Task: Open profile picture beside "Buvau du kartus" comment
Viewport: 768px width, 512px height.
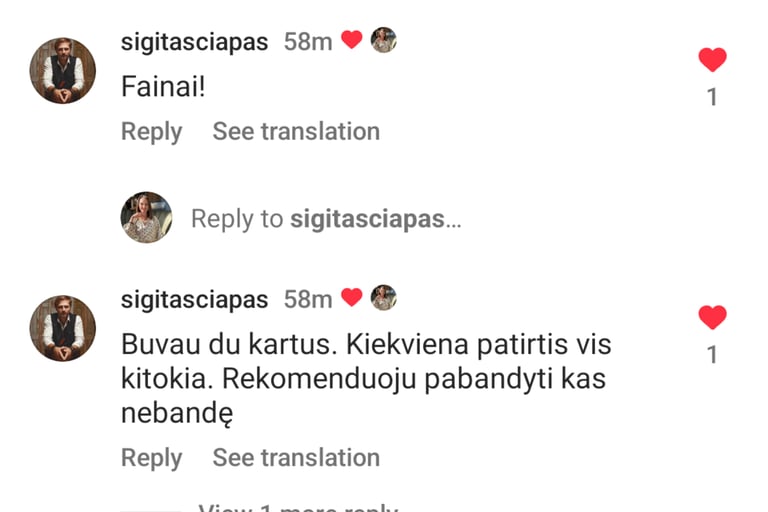Action: click(63, 328)
